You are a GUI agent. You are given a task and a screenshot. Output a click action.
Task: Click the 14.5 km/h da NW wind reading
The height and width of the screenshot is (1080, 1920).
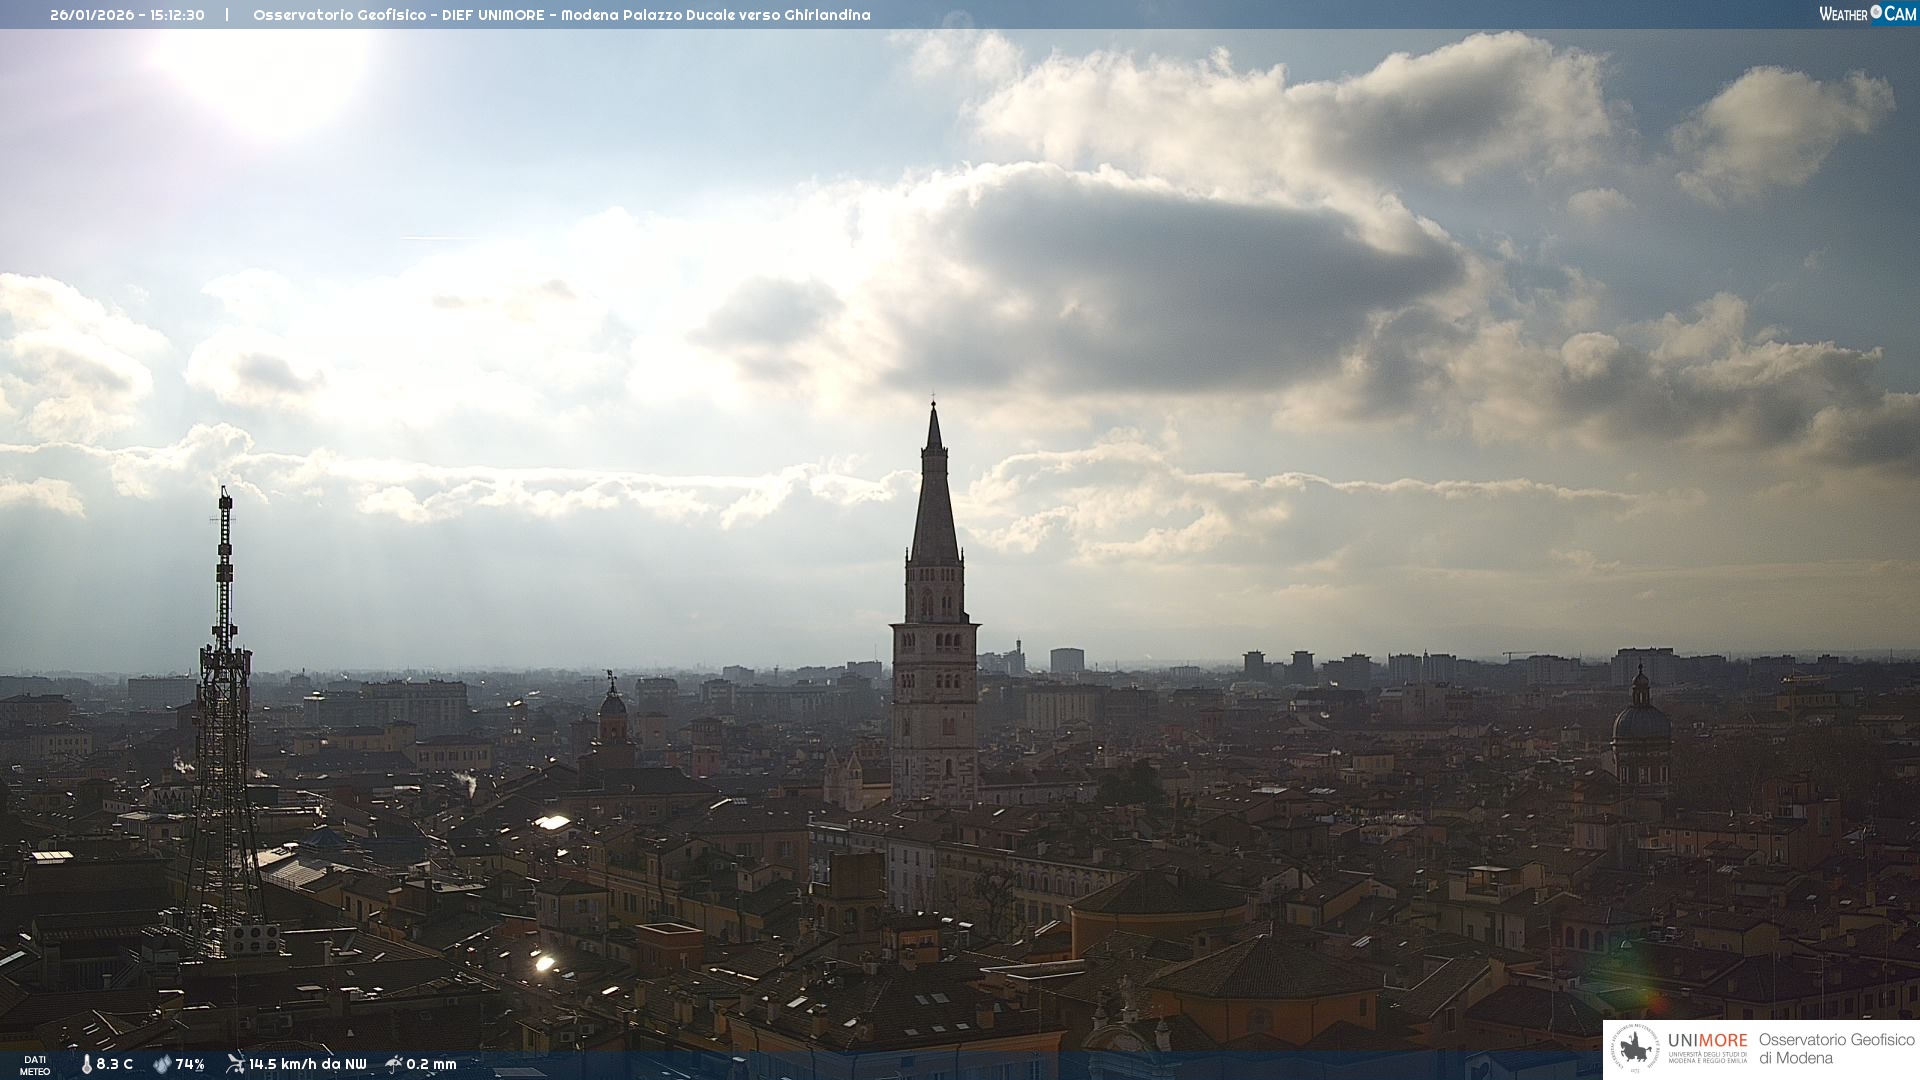307,1064
